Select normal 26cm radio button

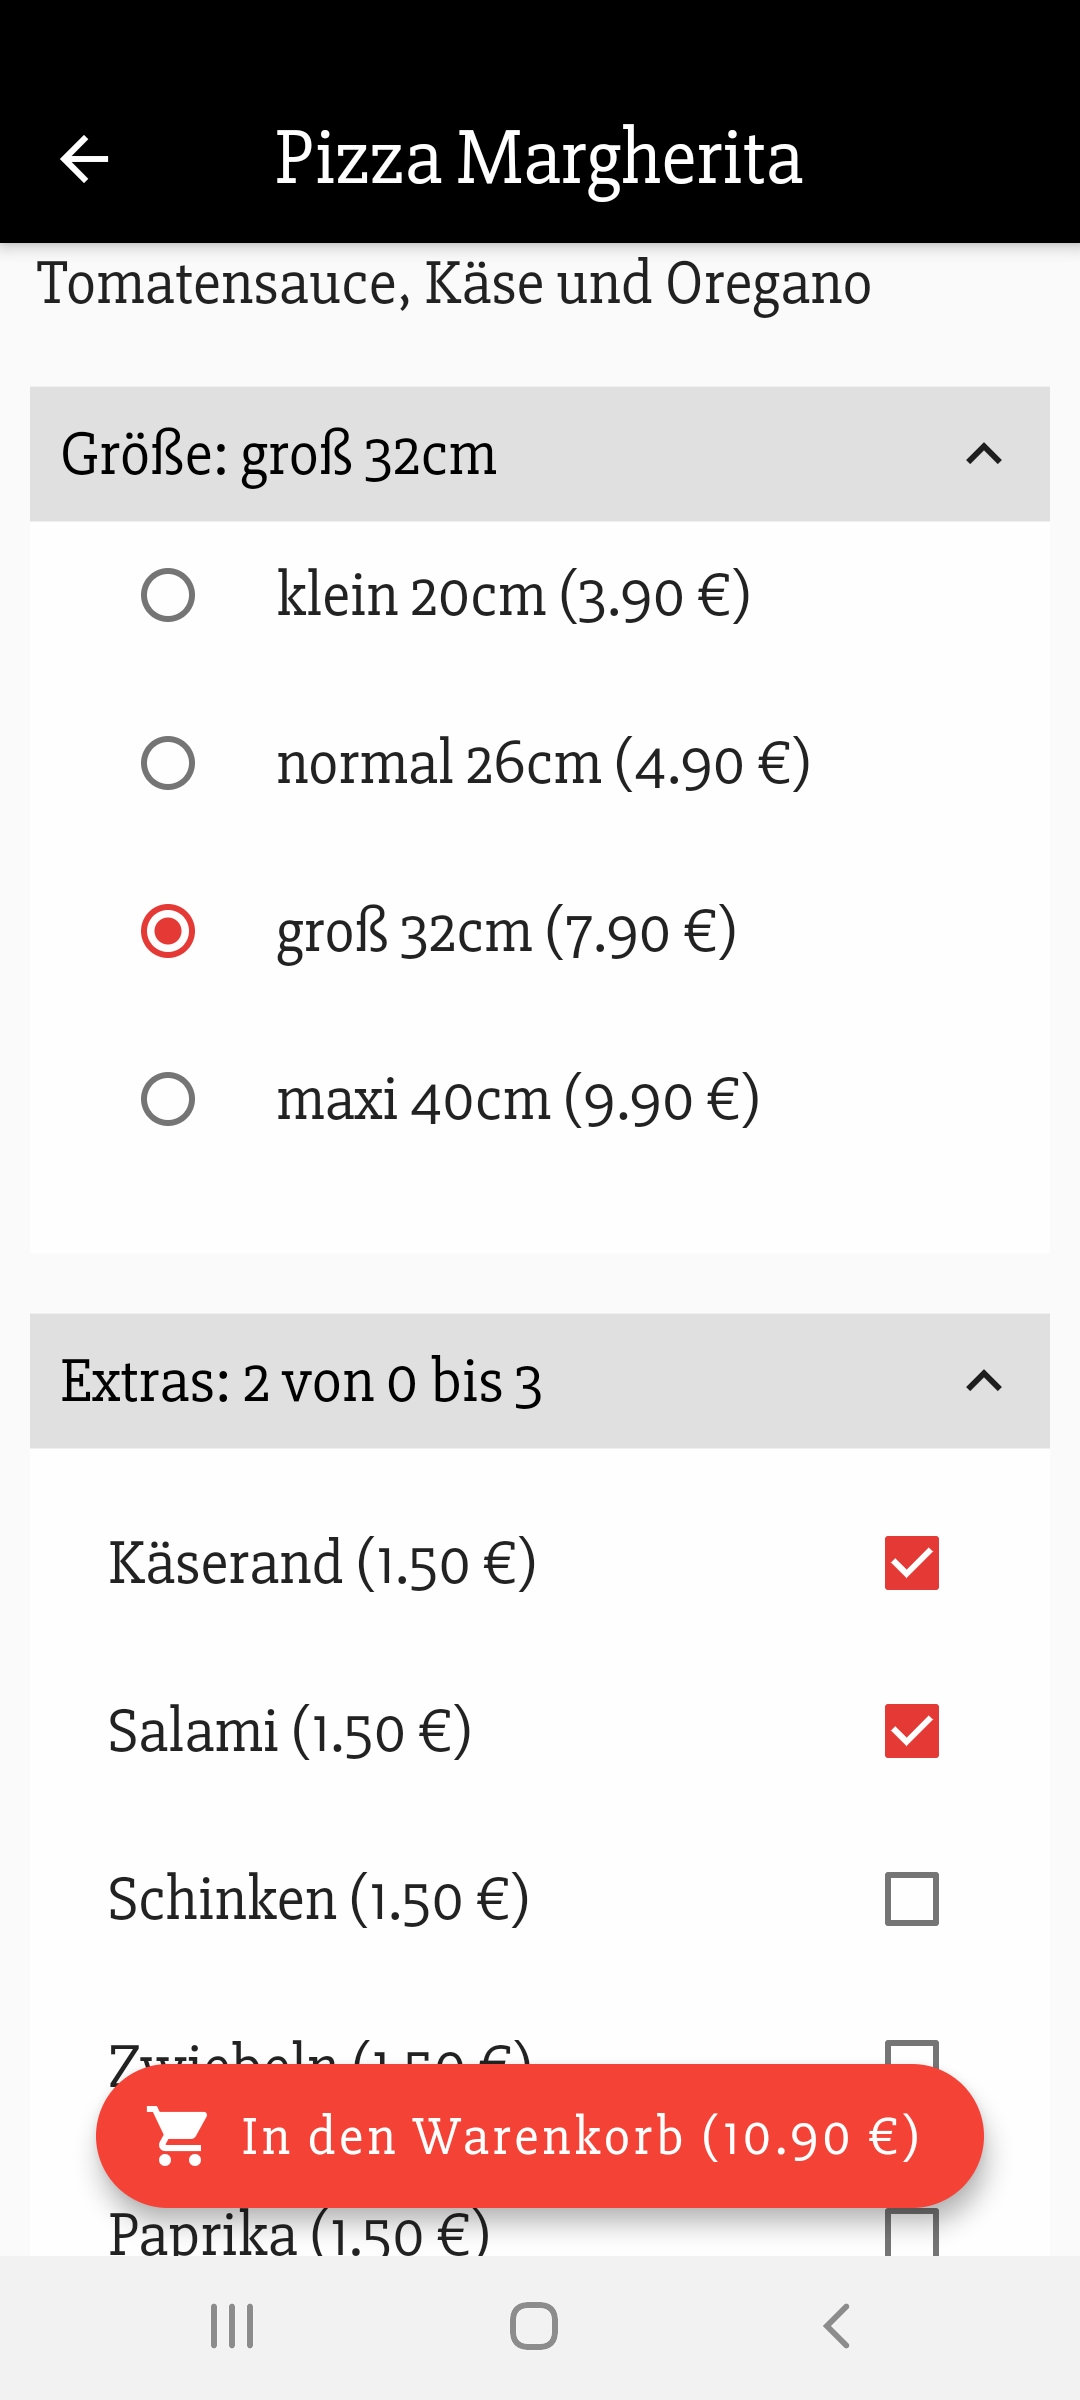168,764
